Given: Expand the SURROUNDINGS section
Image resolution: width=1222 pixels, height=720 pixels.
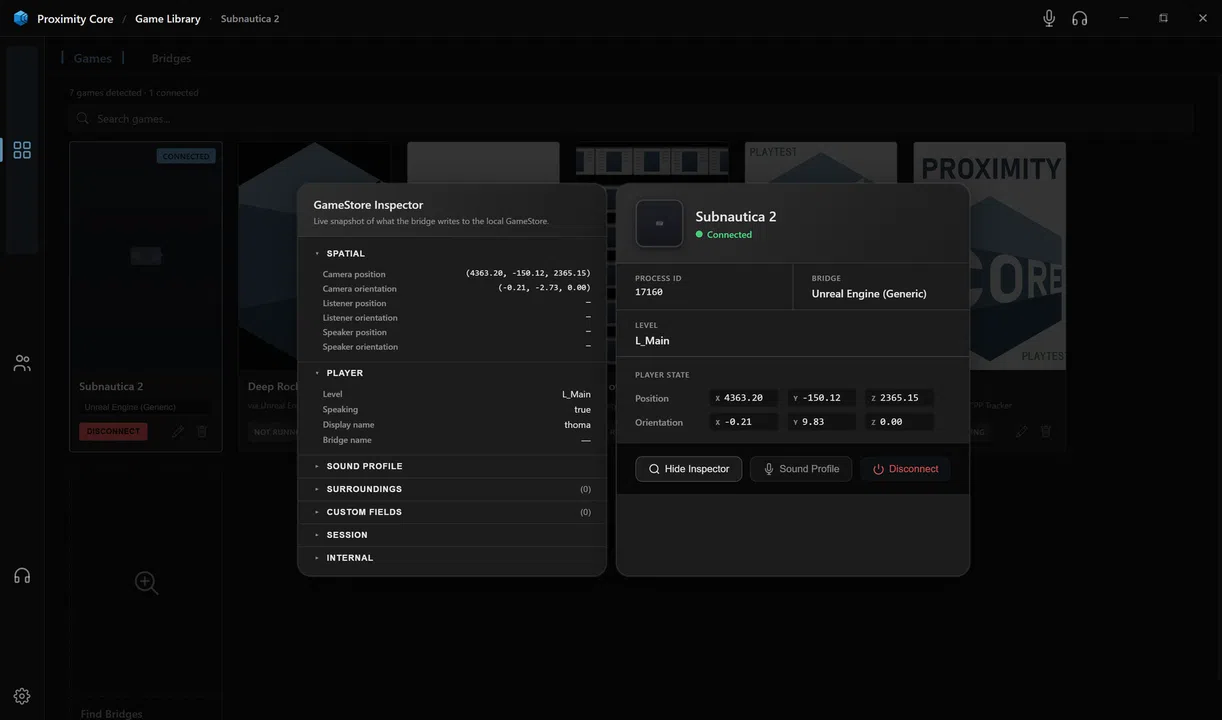Looking at the screenshot, I should point(452,489).
